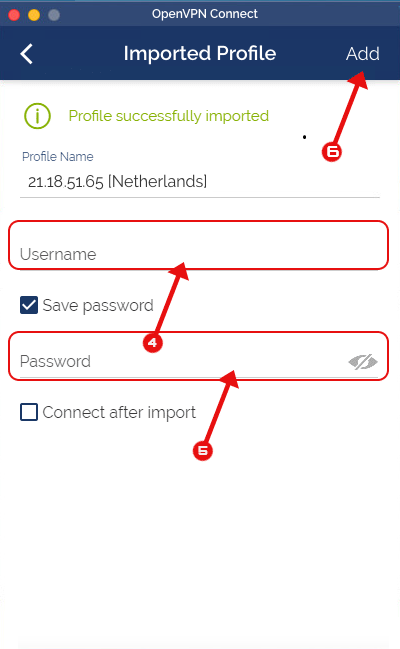Click the 'Connect after import' label
Viewport: 400px width, 649px height.
pos(119,413)
